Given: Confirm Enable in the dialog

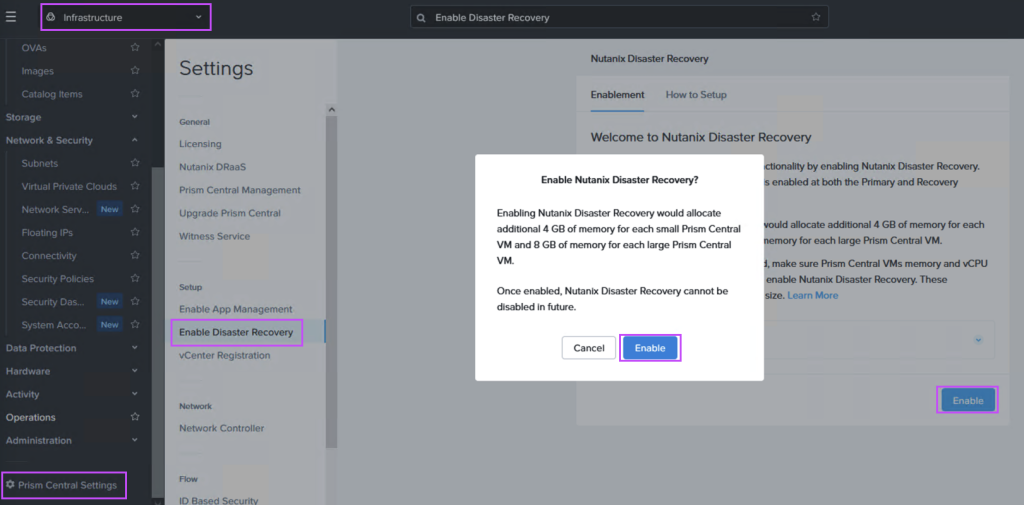Looking at the screenshot, I should [650, 348].
